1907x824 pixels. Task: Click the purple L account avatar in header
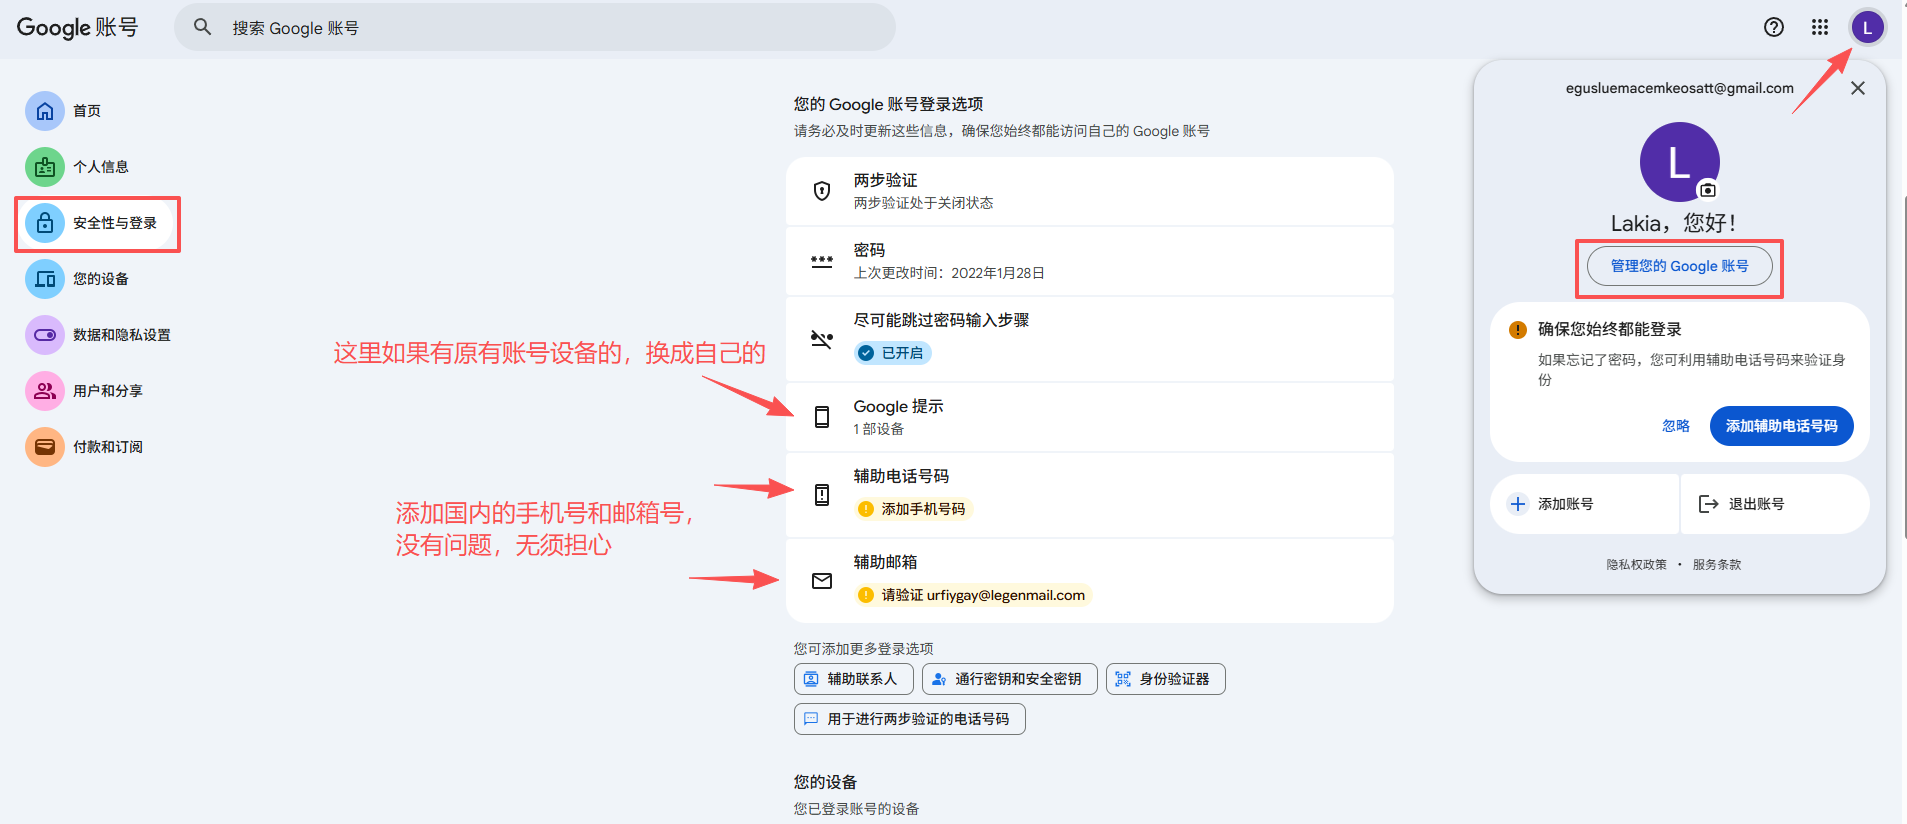pos(1867,27)
